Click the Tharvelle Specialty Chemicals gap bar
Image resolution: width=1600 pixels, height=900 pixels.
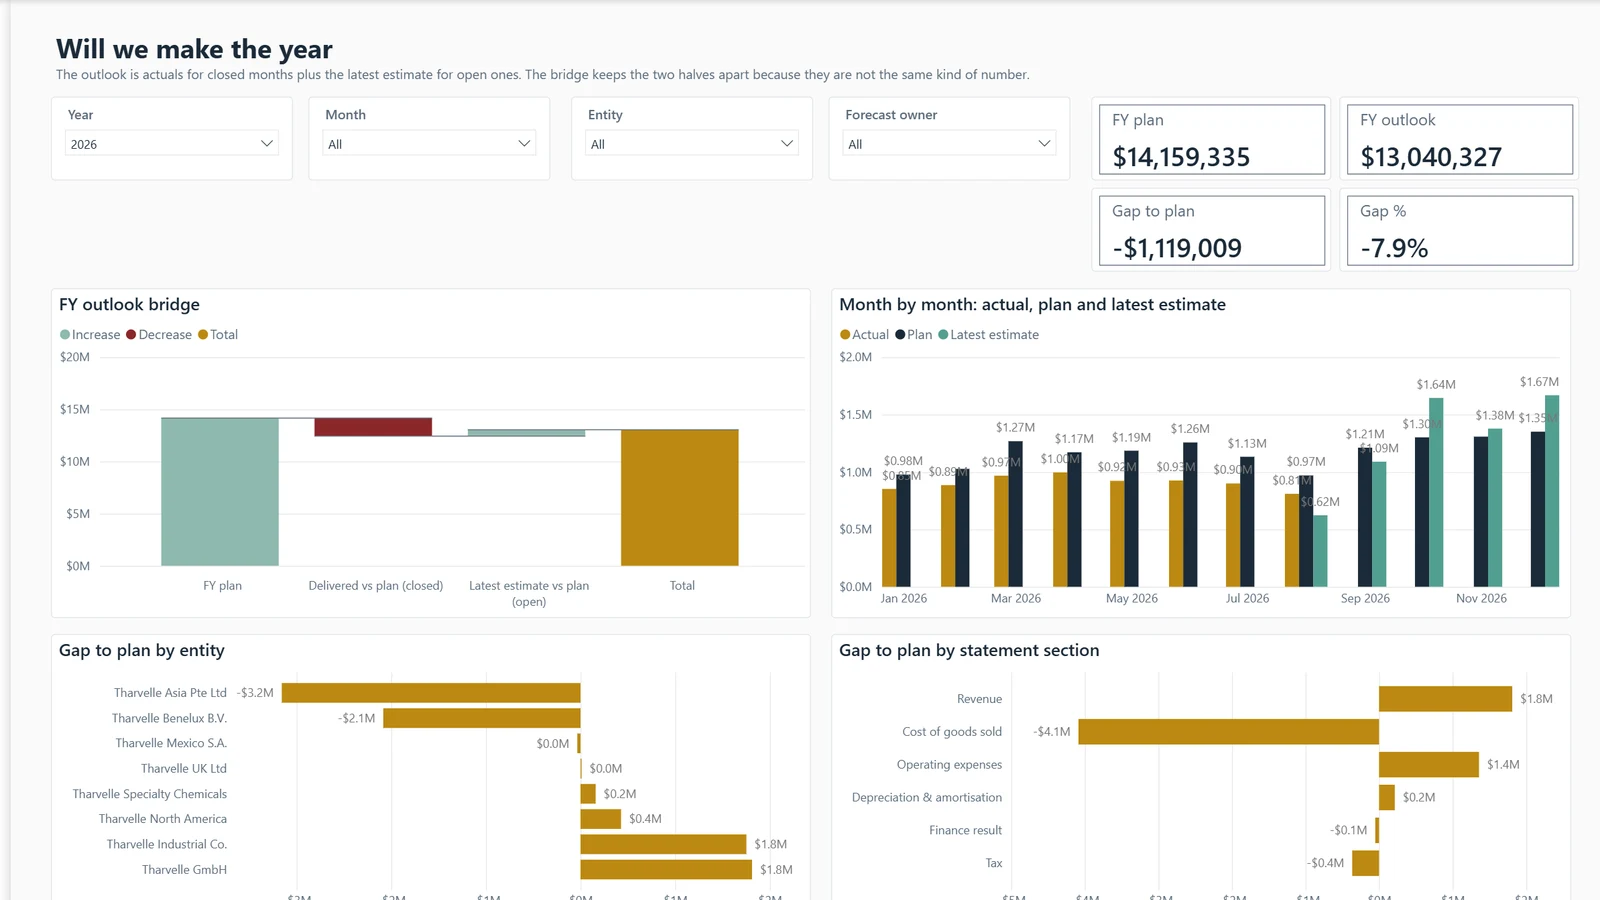588,794
